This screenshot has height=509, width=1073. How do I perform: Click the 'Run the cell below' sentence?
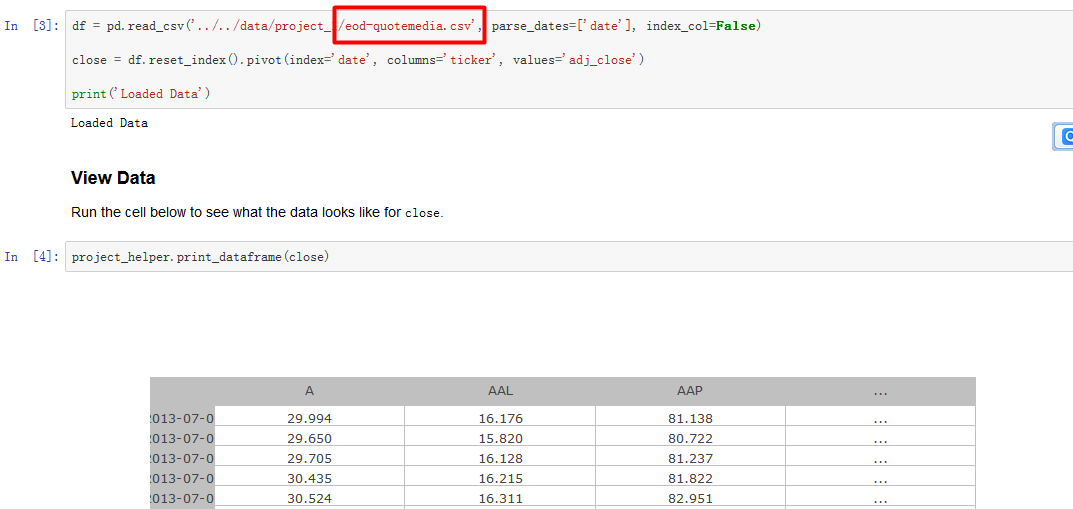point(256,213)
